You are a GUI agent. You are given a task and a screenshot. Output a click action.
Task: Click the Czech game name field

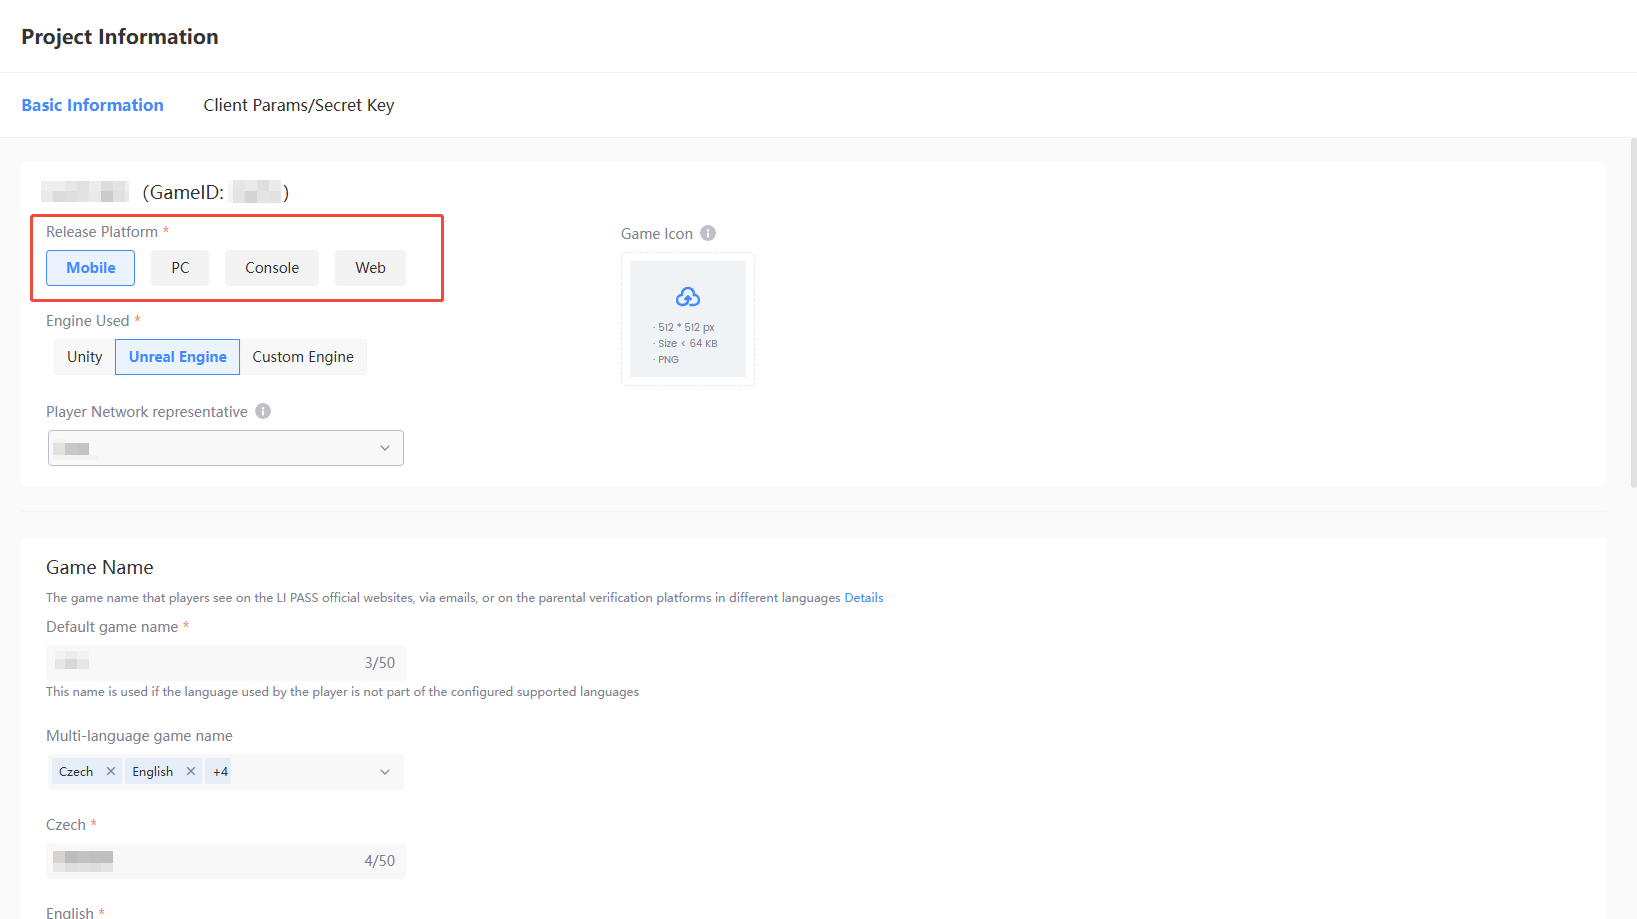(226, 861)
